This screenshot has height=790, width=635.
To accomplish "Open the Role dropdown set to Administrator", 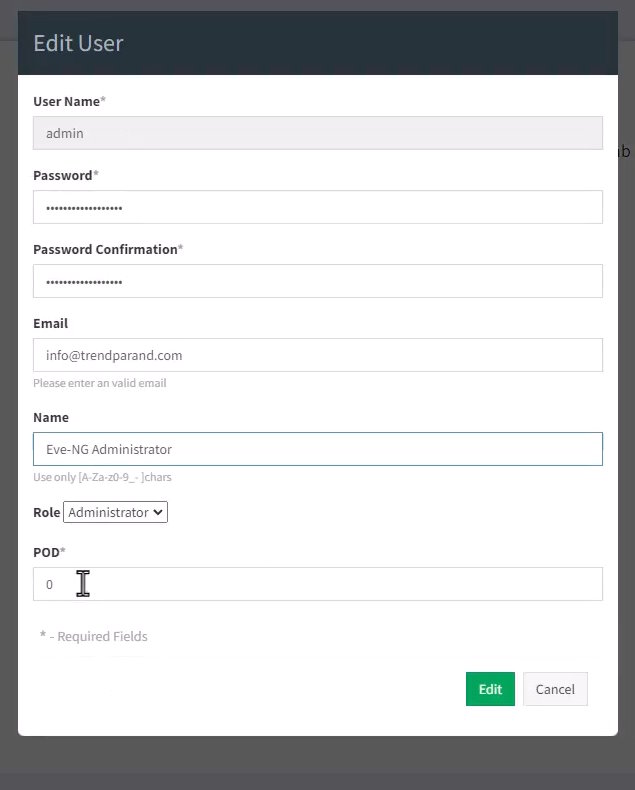I will click(115, 512).
